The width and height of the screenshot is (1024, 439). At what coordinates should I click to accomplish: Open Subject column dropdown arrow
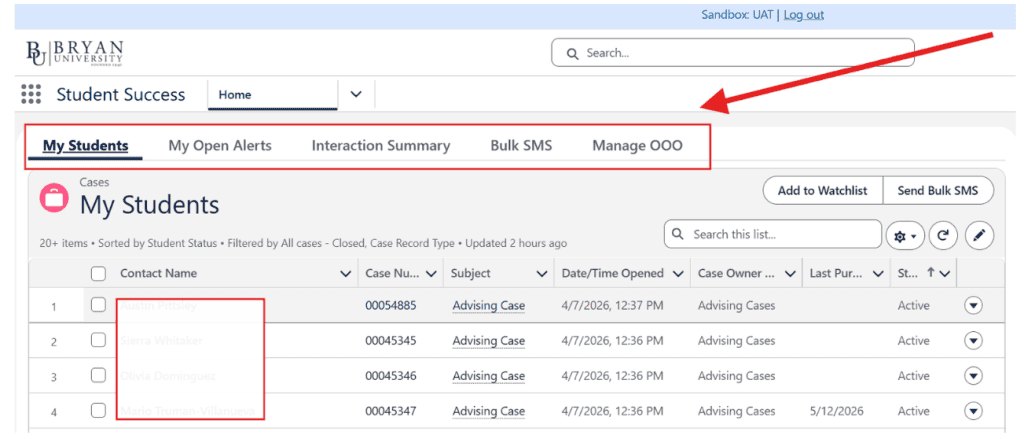click(x=541, y=274)
